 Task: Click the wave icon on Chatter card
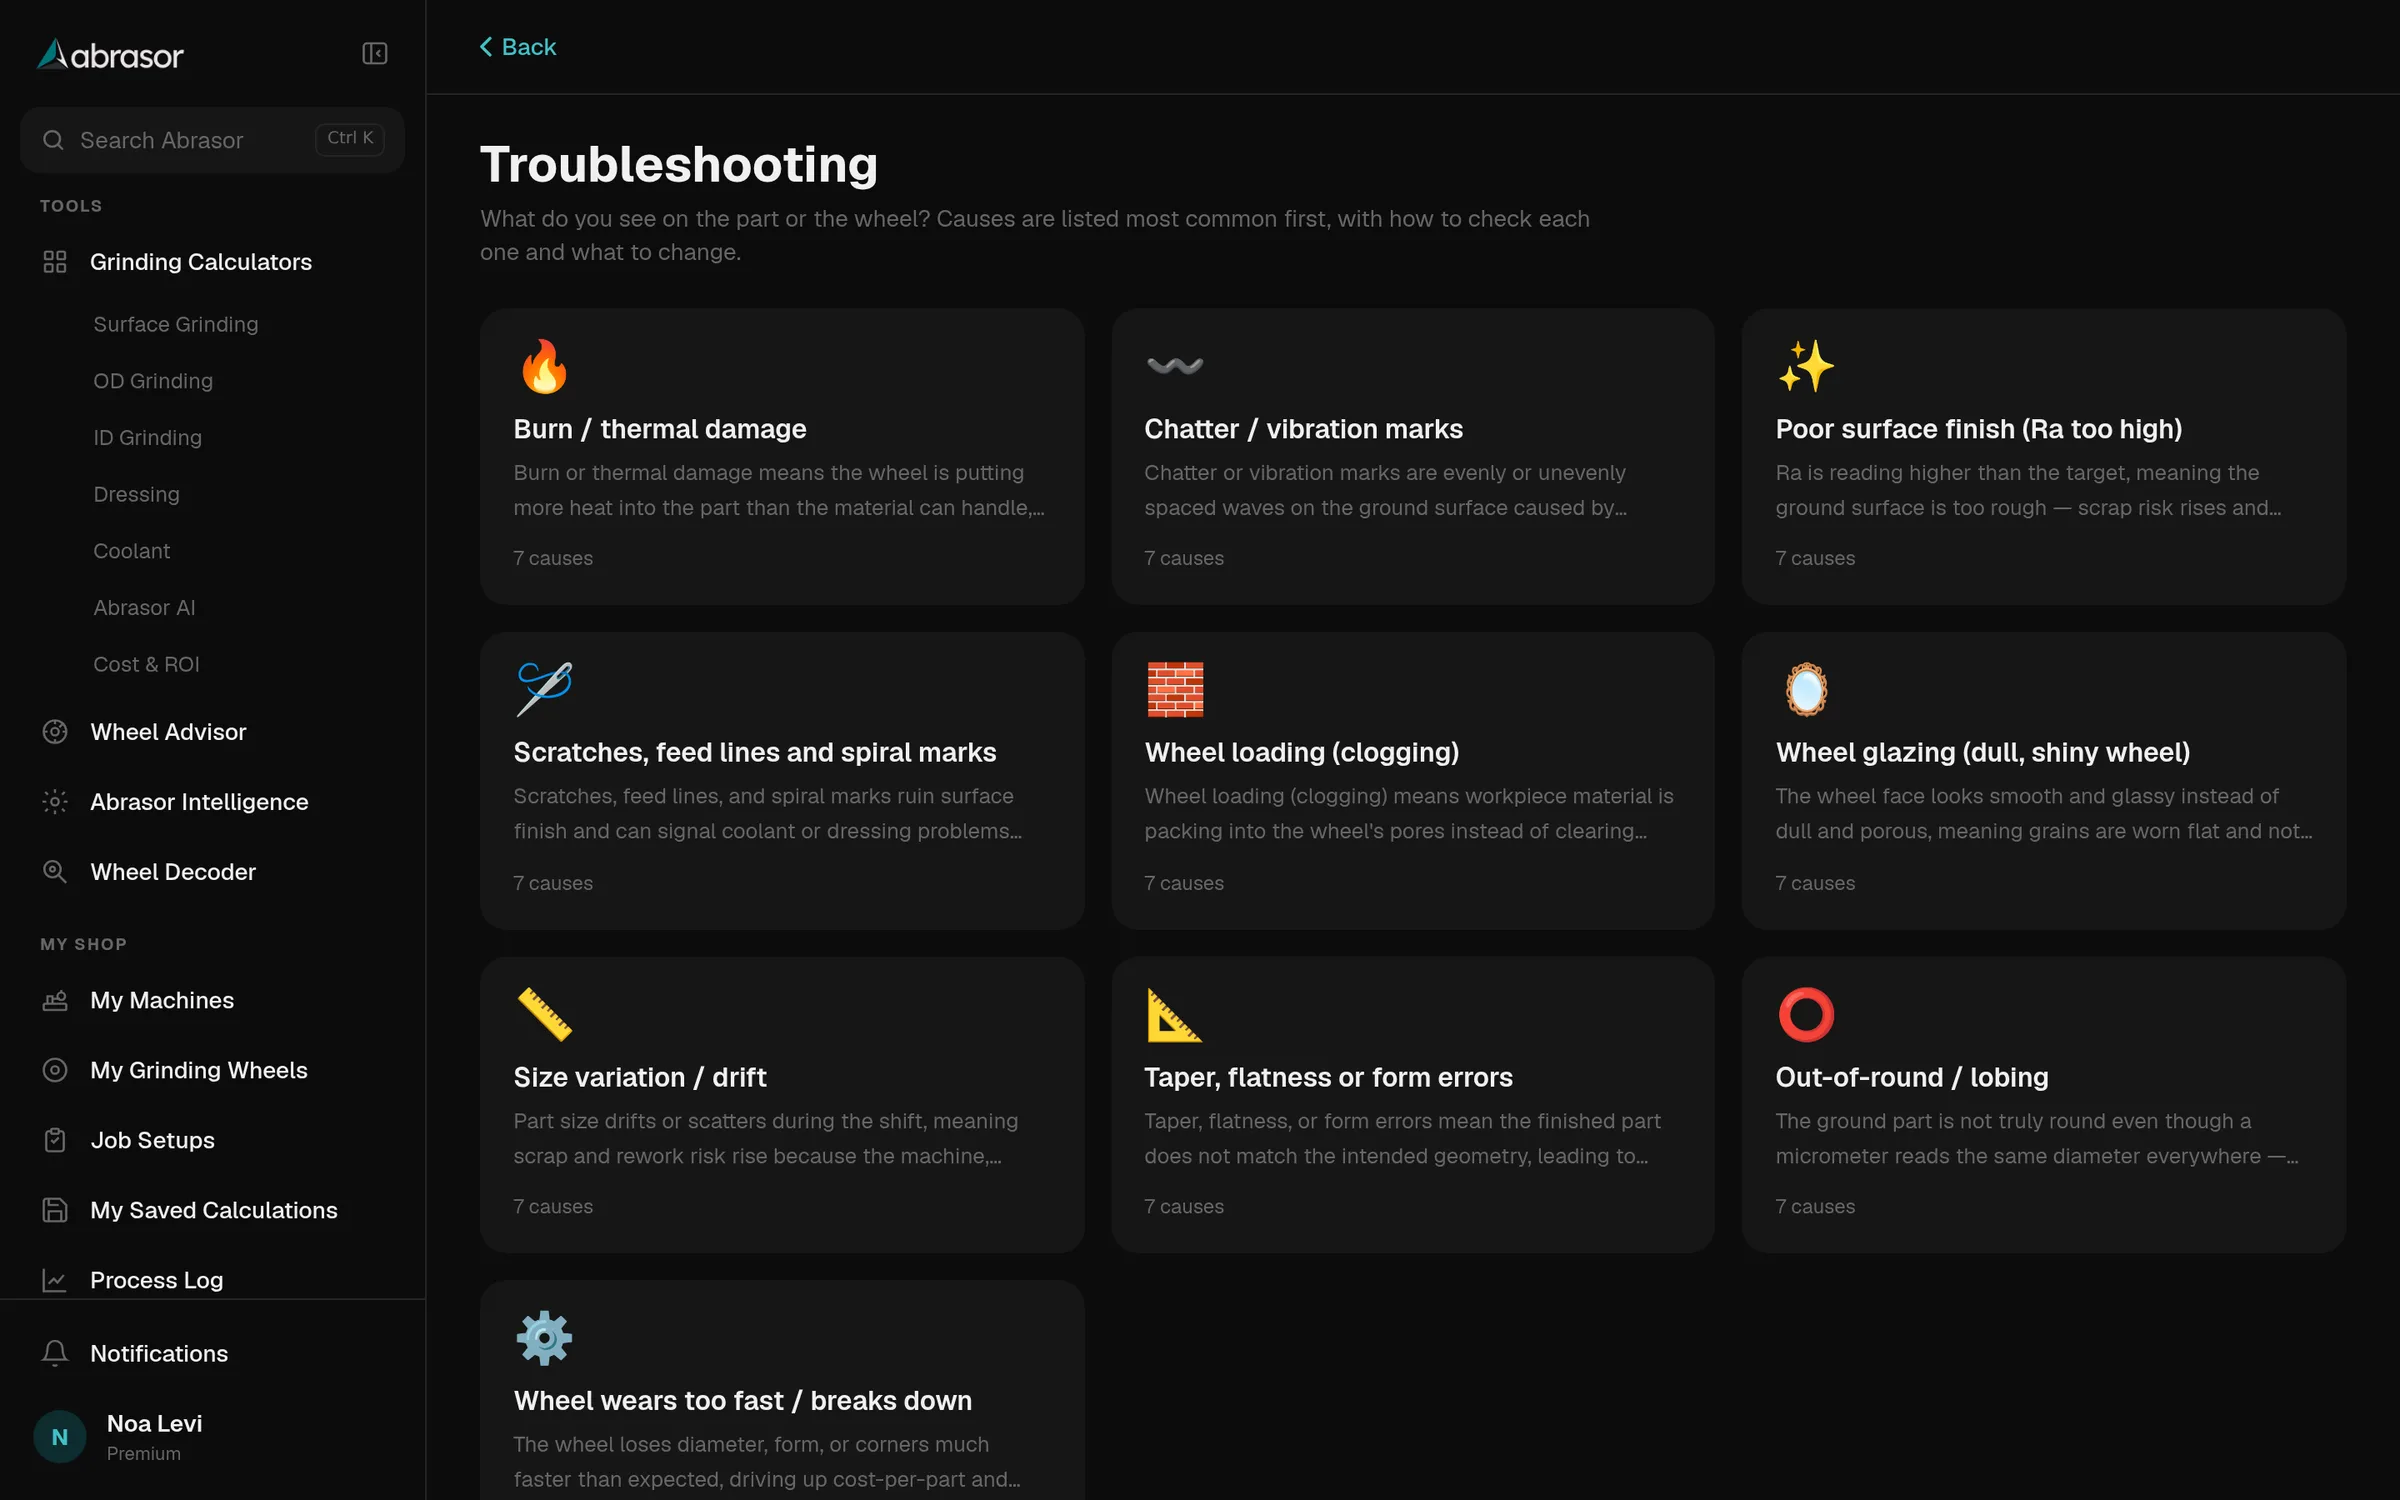pos(1175,366)
